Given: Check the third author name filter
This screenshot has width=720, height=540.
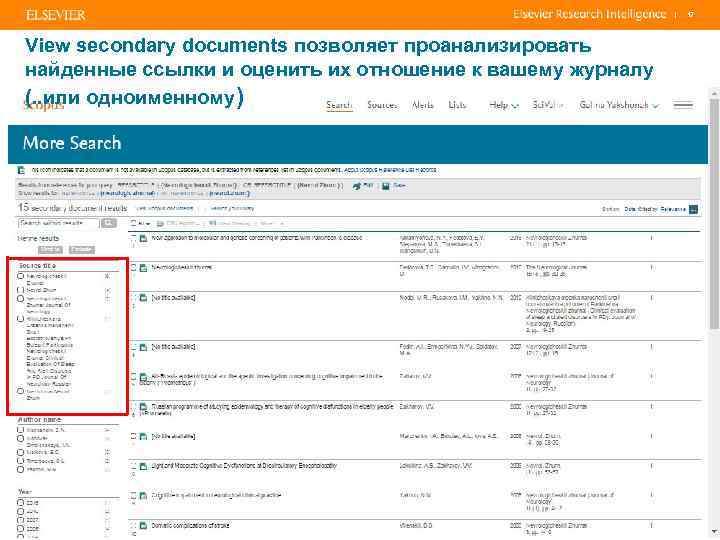Looking at the screenshot, I should (x=21, y=452).
